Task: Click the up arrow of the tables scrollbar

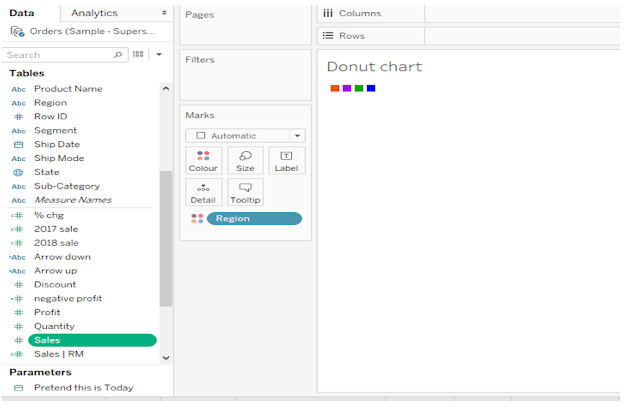Action: (166, 89)
